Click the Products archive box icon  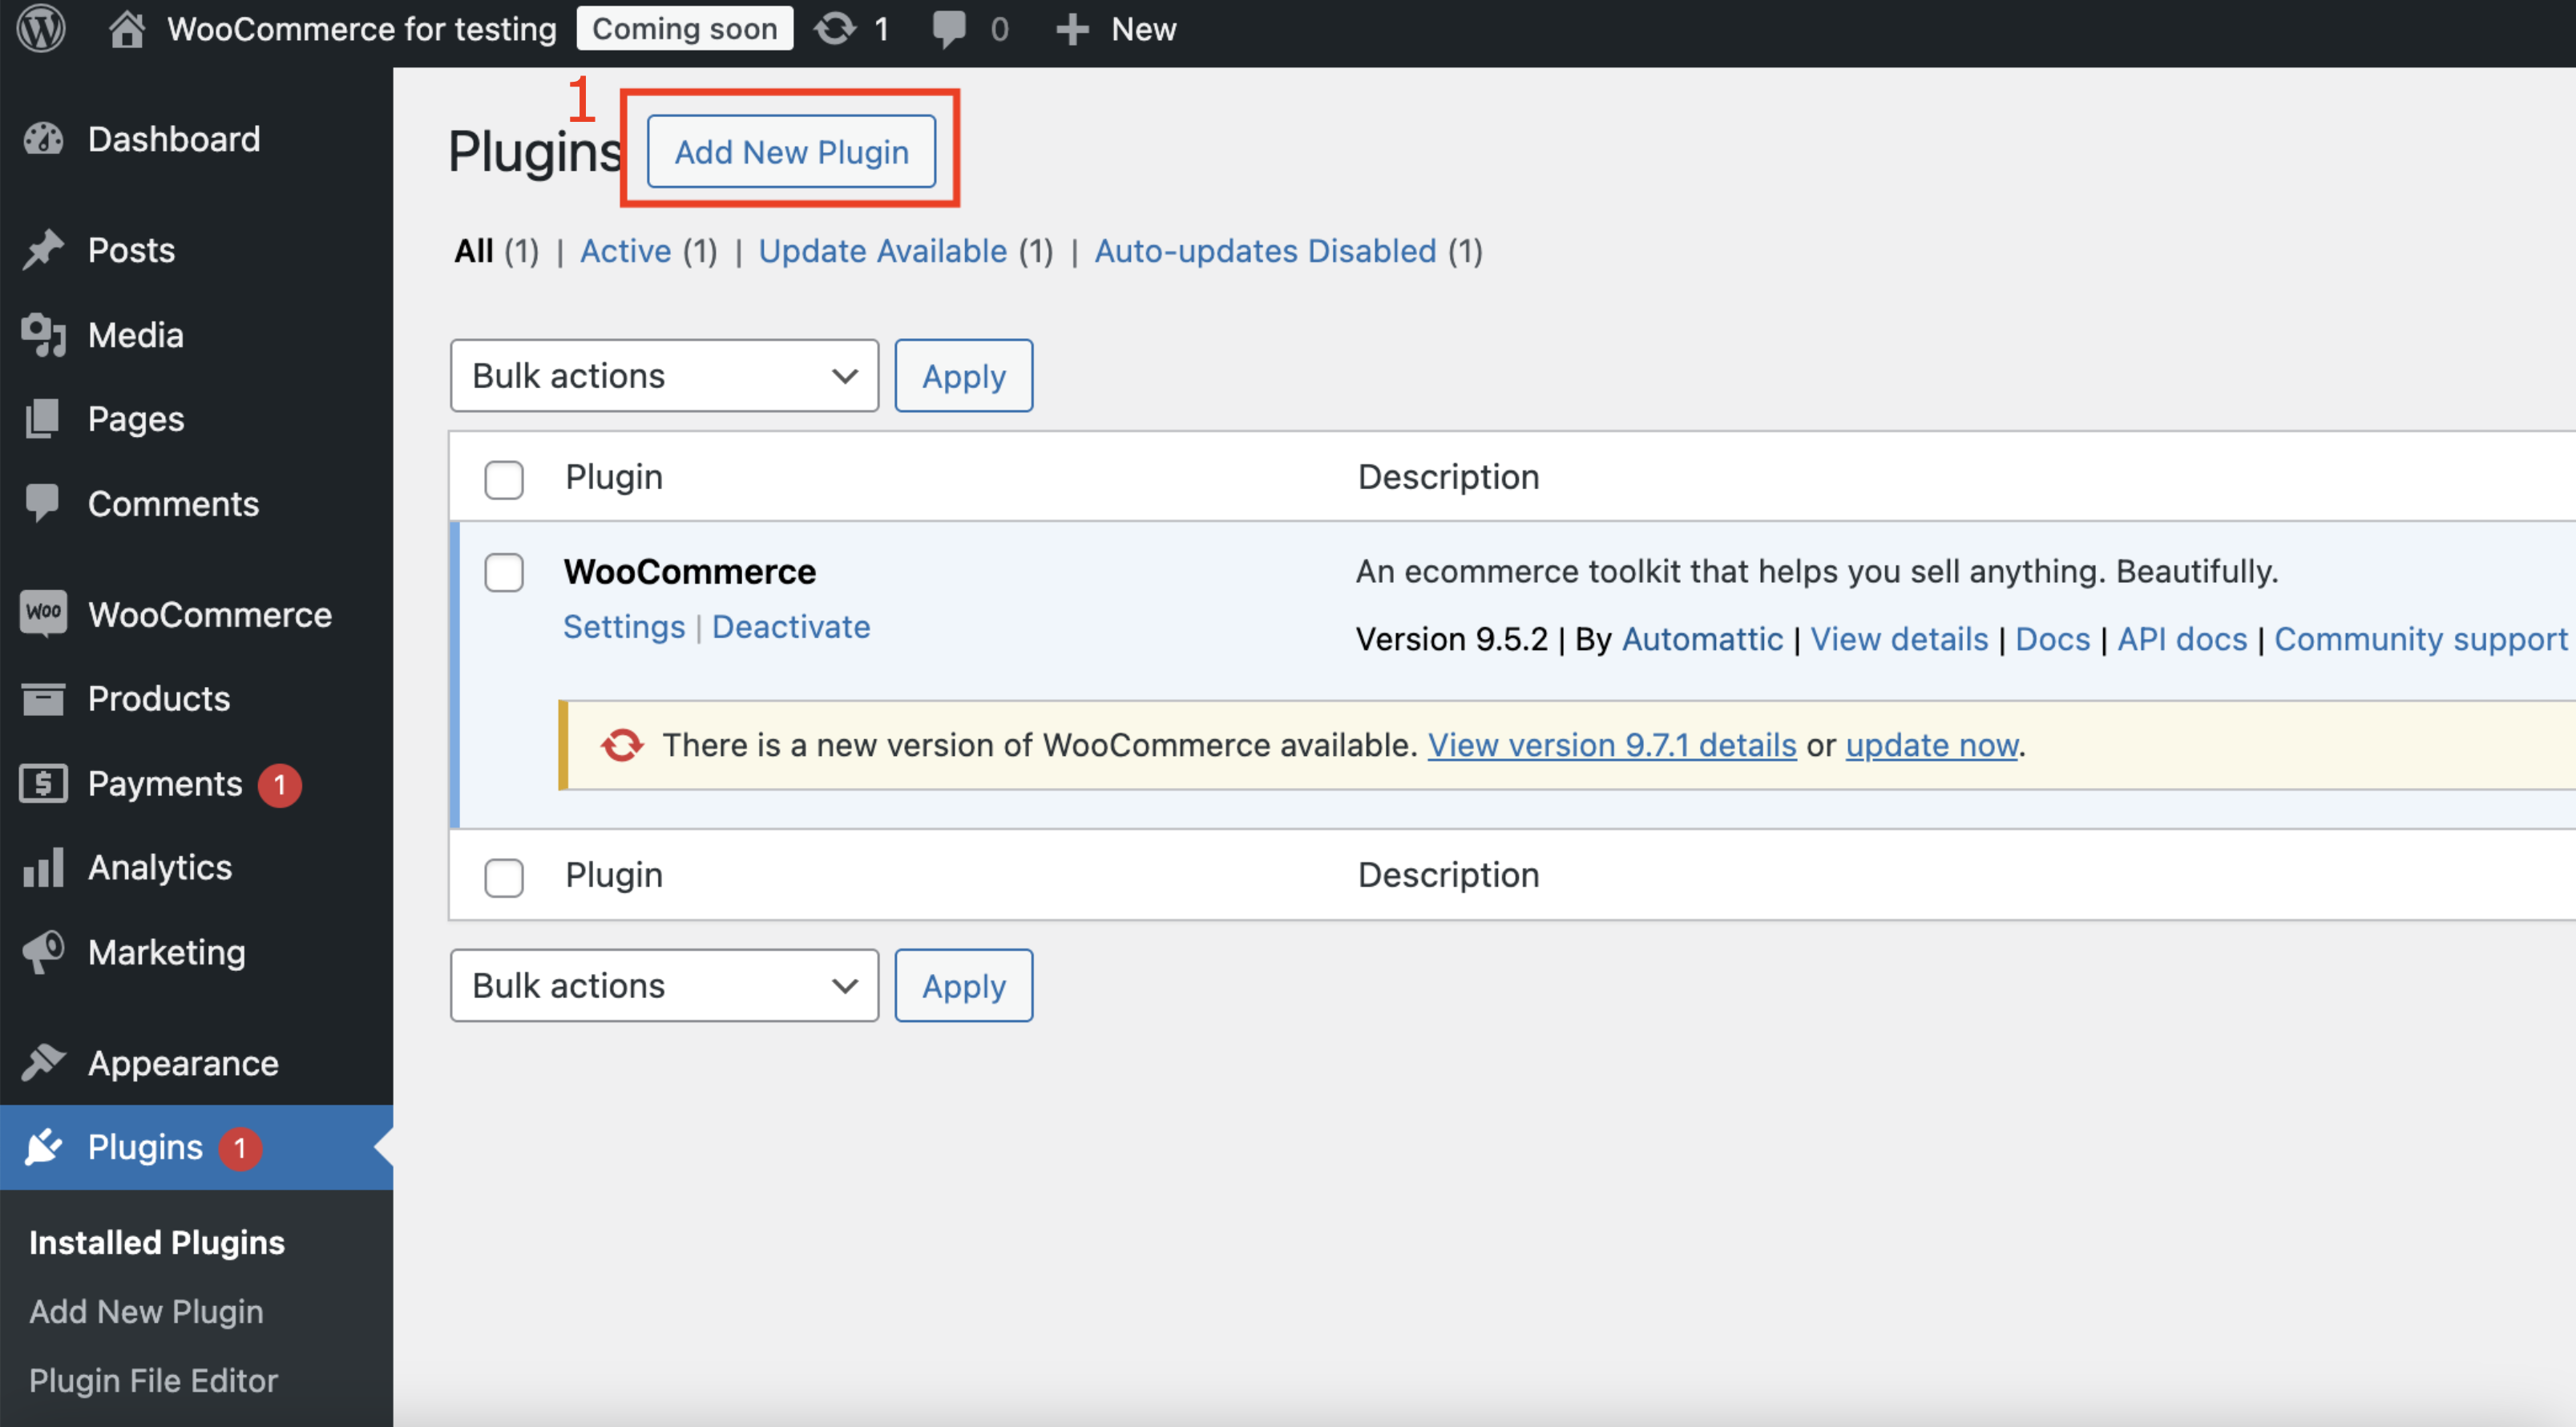(x=43, y=698)
